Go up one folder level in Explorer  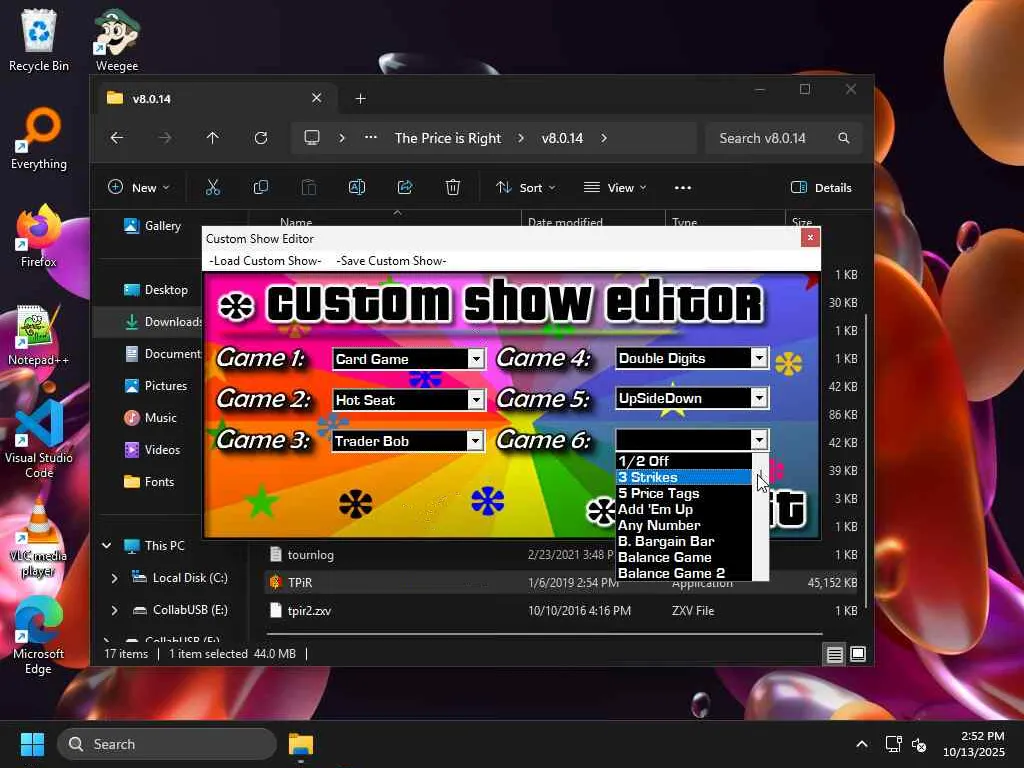(x=212, y=138)
